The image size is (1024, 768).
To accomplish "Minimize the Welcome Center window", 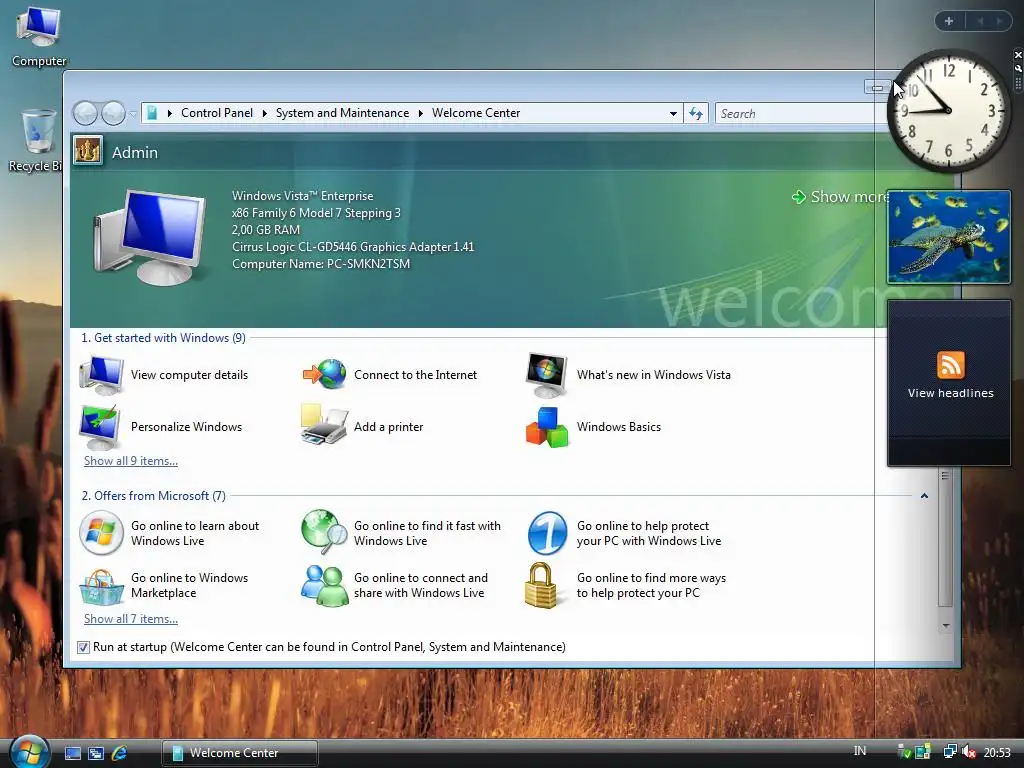I will pyautogui.click(x=876, y=87).
